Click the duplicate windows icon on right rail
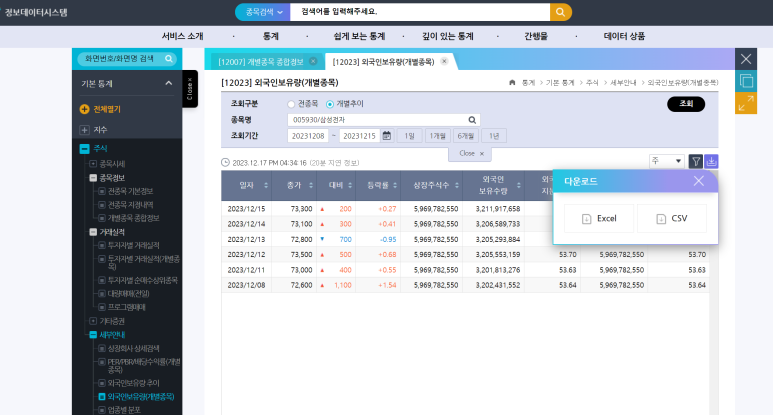This screenshot has width=773, height=415. (x=746, y=81)
